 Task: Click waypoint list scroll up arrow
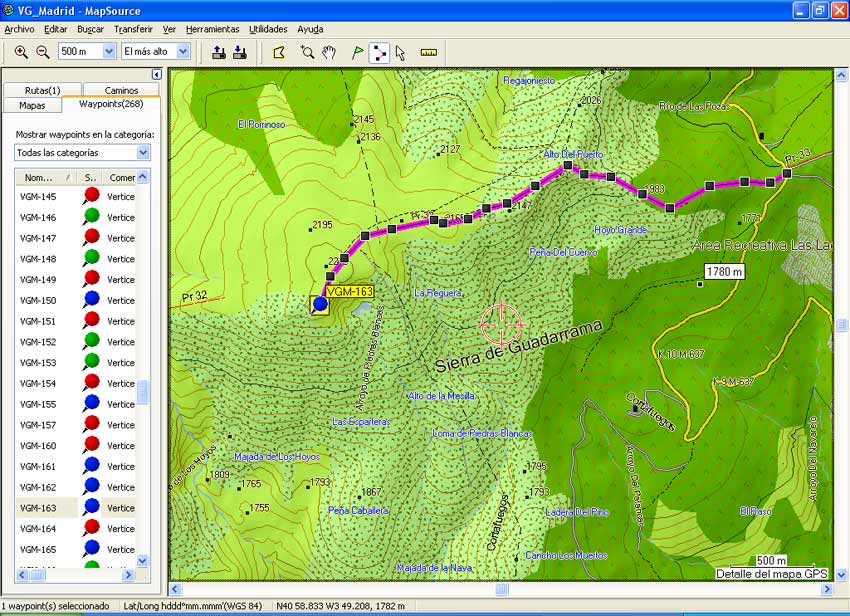click(143, 176)
